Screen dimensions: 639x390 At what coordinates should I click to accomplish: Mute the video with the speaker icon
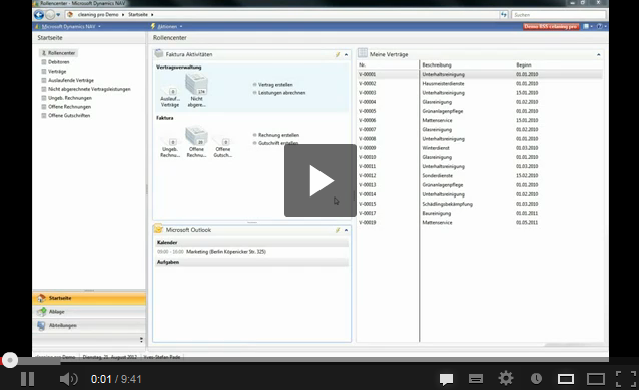point(68,379)
